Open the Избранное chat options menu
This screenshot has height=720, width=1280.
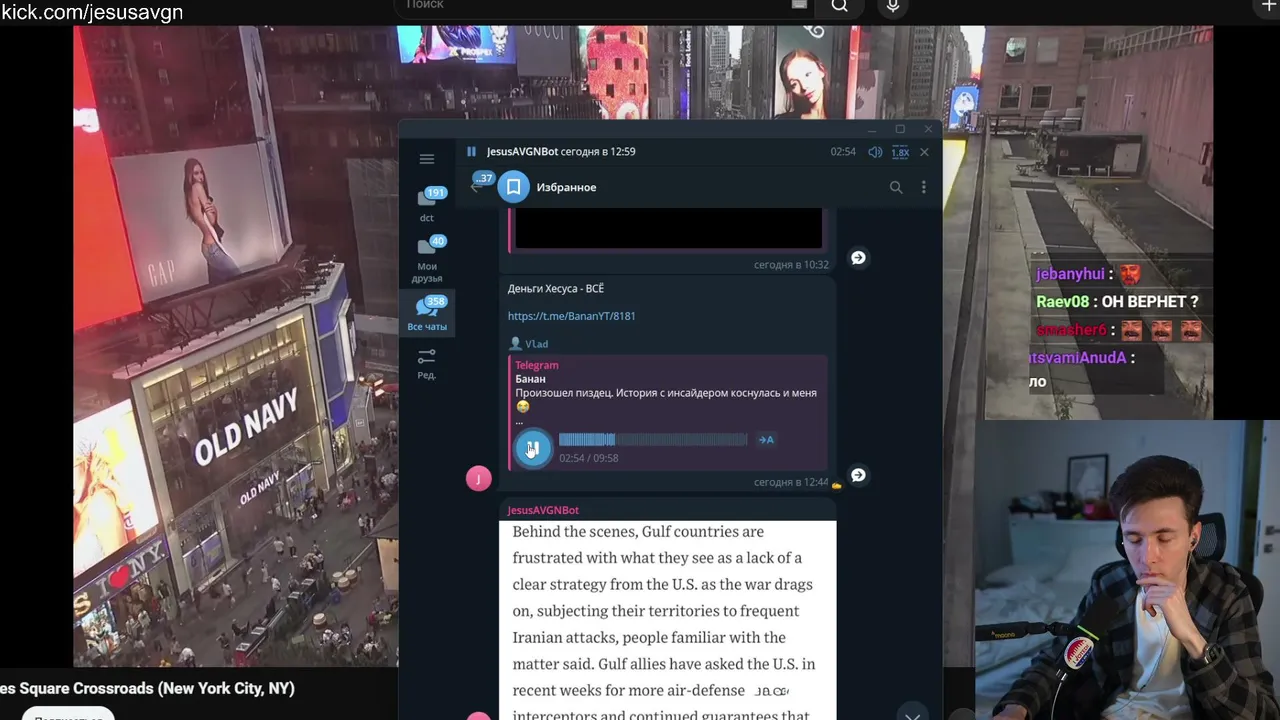click(923, 187)
